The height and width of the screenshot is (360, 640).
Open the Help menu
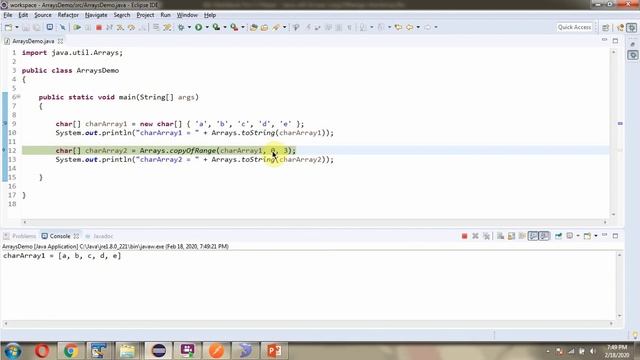pyautogui.click(x=210, y=15)
